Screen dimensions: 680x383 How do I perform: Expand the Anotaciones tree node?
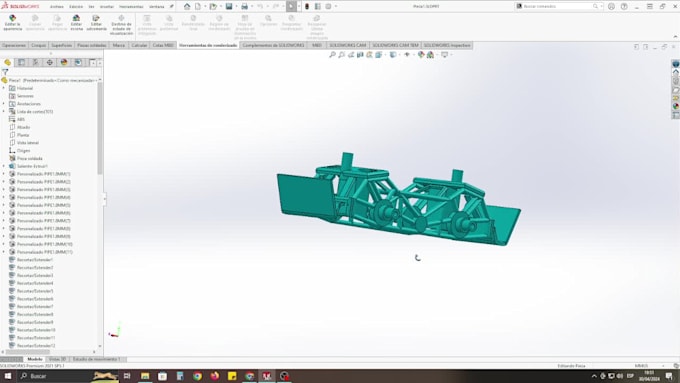pyautogui.click(x=4, y=104)
